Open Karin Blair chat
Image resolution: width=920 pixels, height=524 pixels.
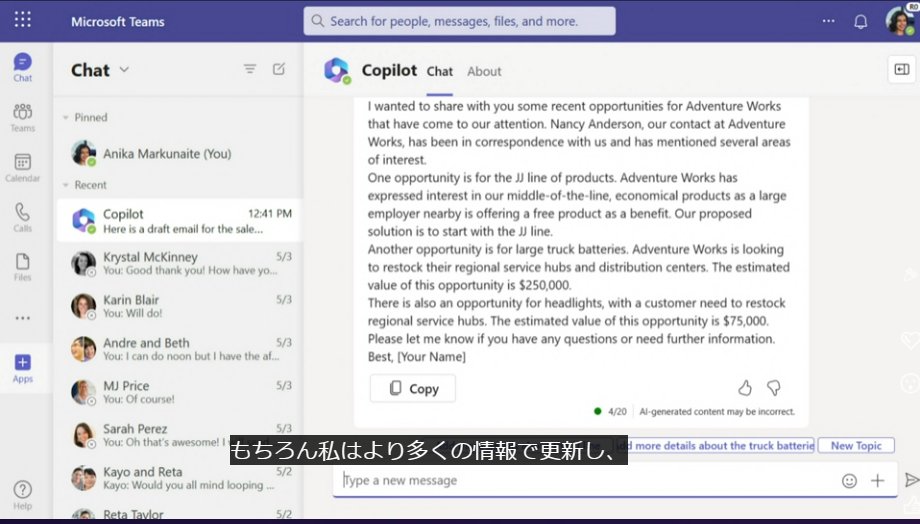coord(179,306)
